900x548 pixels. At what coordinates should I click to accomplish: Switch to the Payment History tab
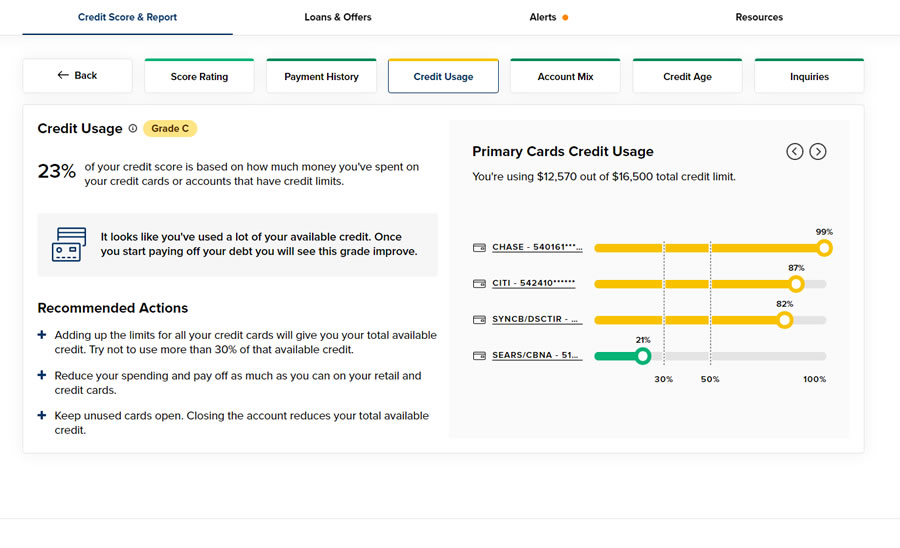coord(321,77)
